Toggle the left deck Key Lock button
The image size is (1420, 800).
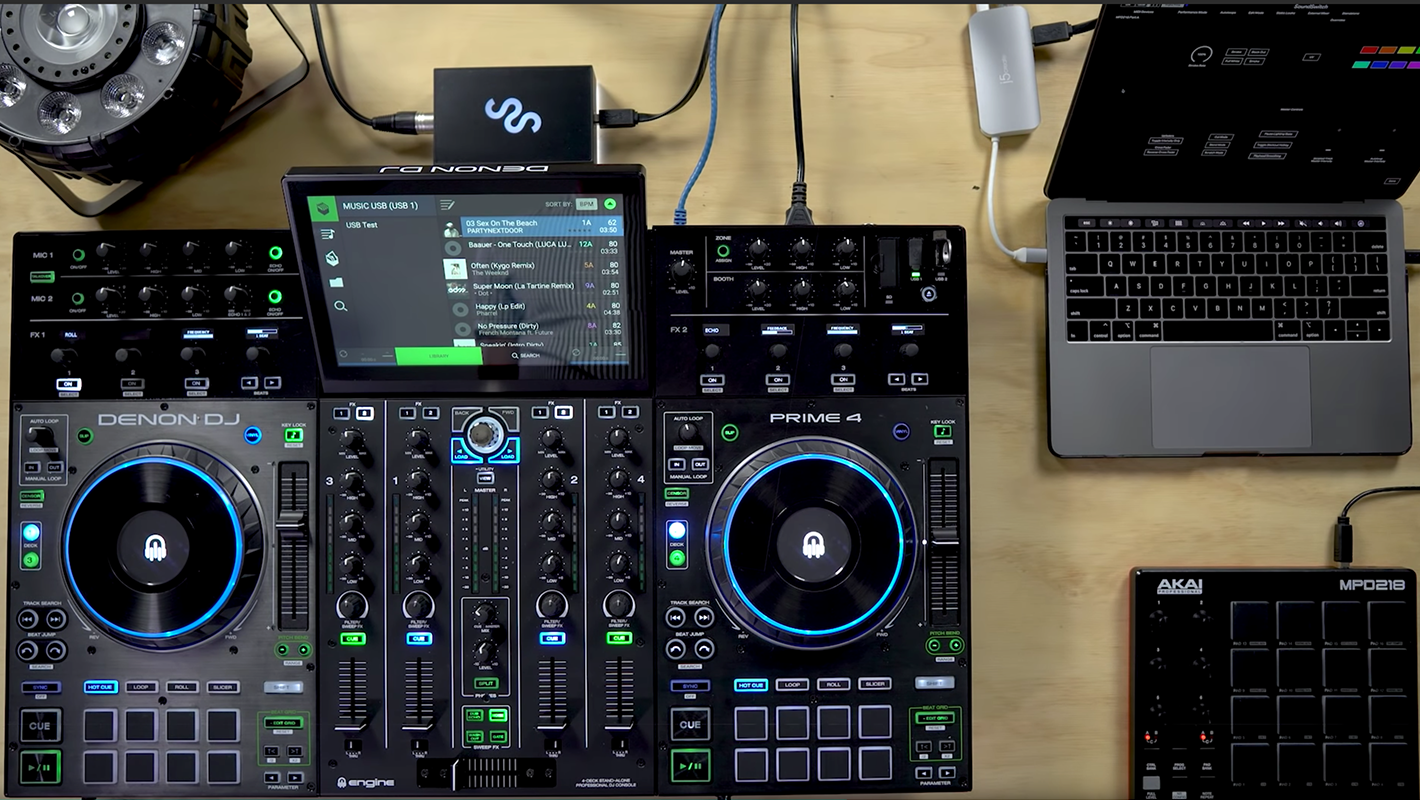[293, 436]
